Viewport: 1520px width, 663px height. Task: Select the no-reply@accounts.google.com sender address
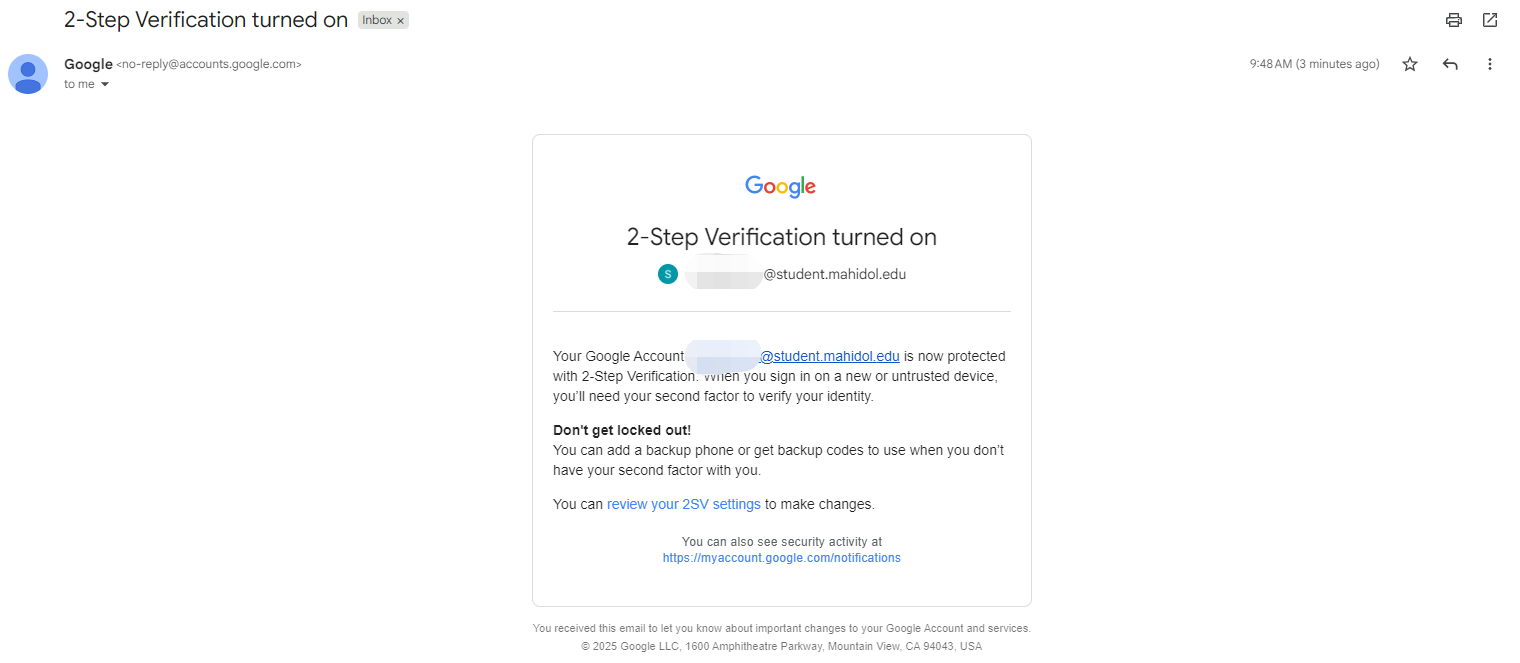pyautogui.click(x=208, y=64)
